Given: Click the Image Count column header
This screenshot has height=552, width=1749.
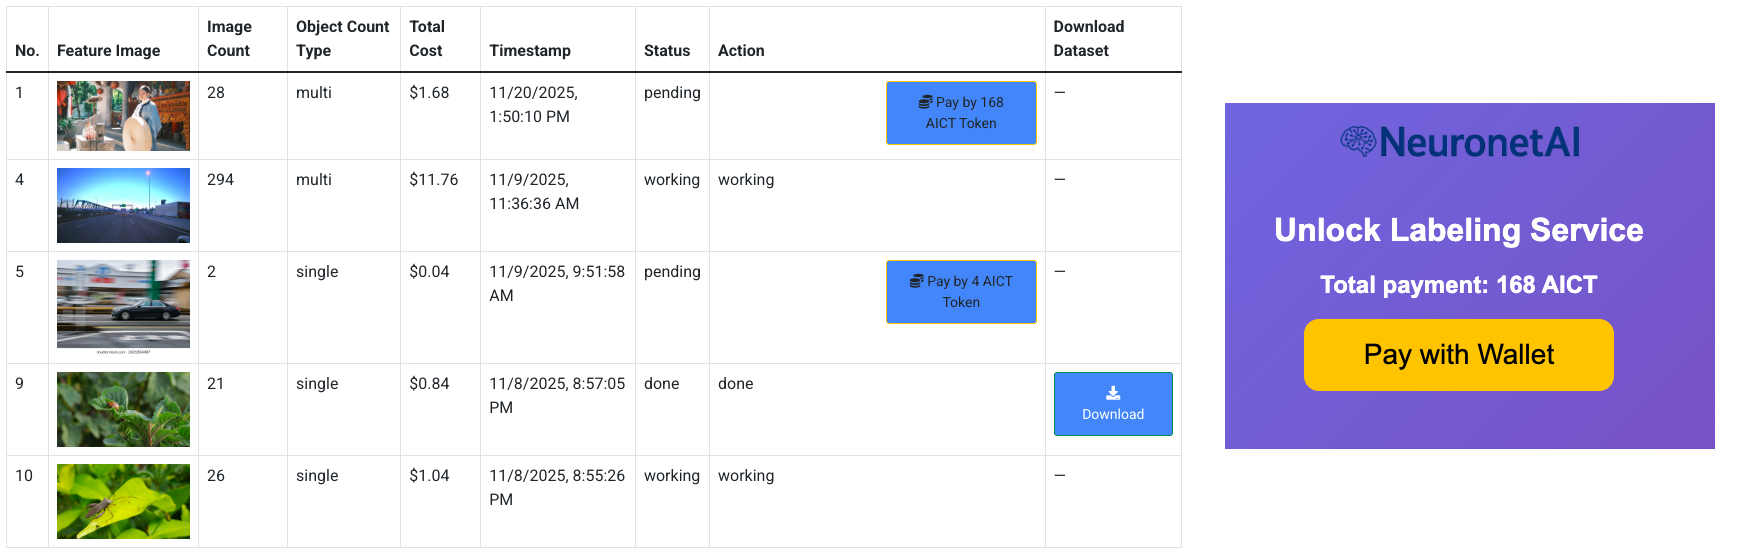Looking at the screenshot, I should [x=229, y=39].
